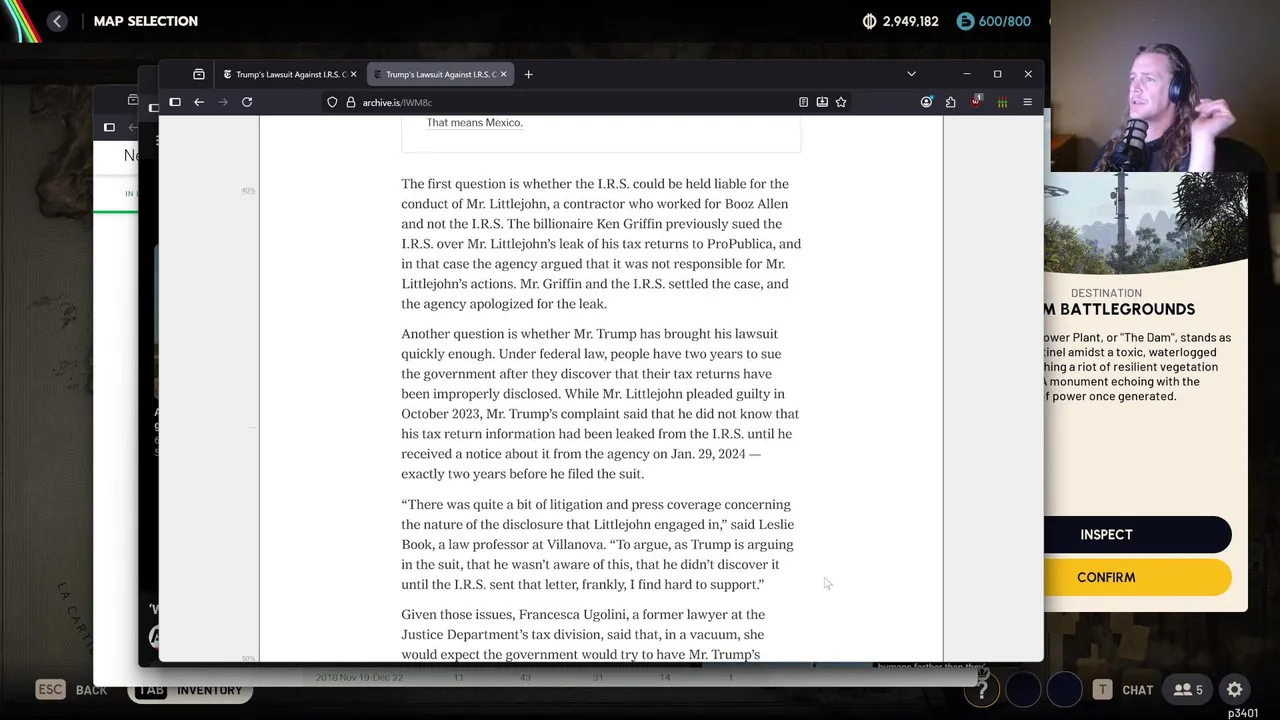Screen dimensions: 1280x720
Task: Click the save page icon in address bar
Action: coord(822,102)
